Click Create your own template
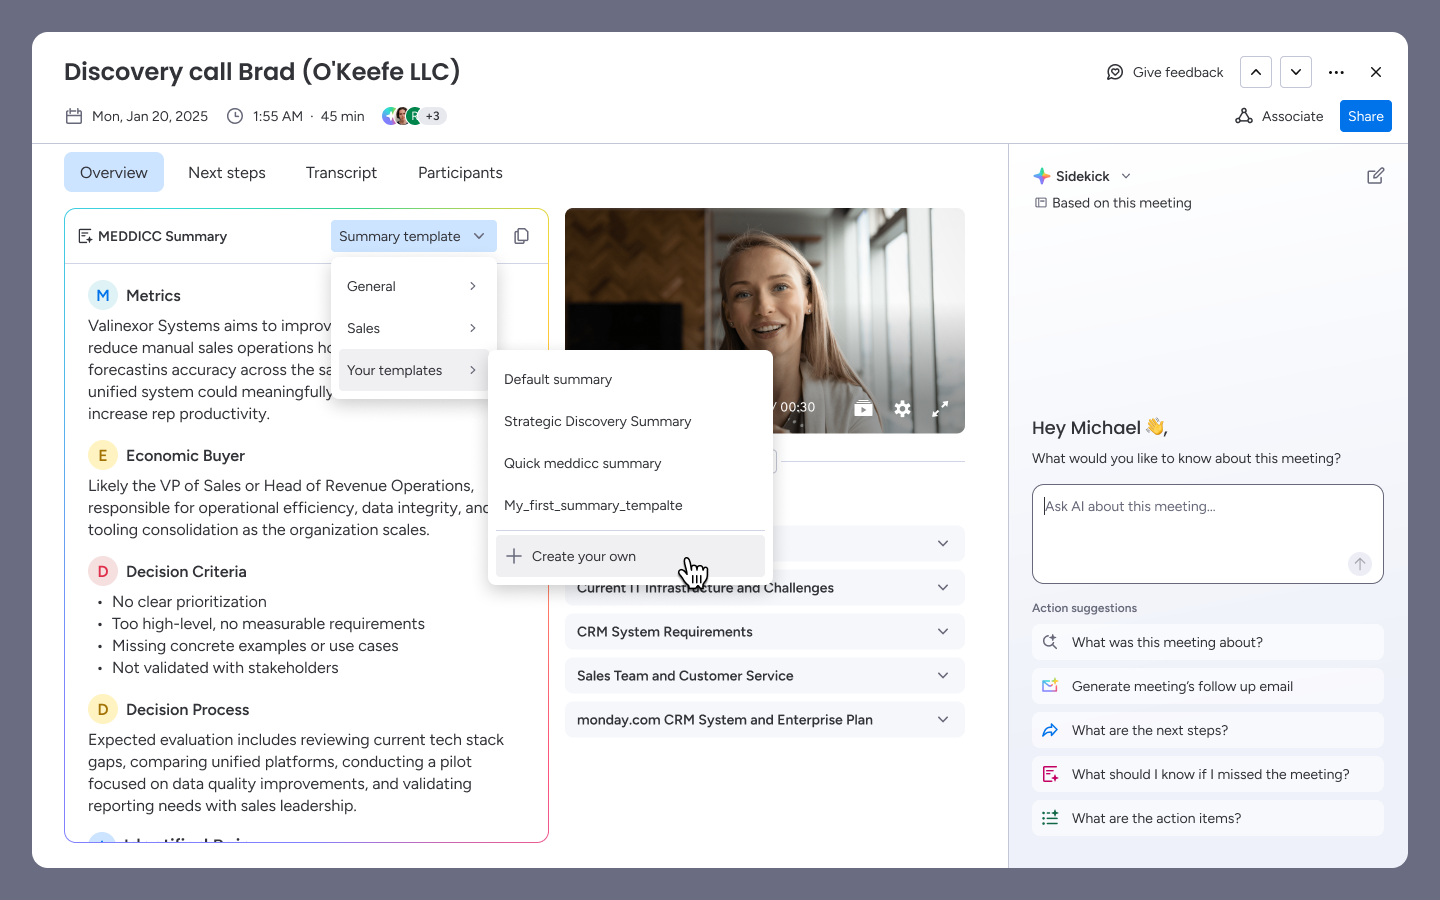1440x900 pixels. click(x=630, y=556)
